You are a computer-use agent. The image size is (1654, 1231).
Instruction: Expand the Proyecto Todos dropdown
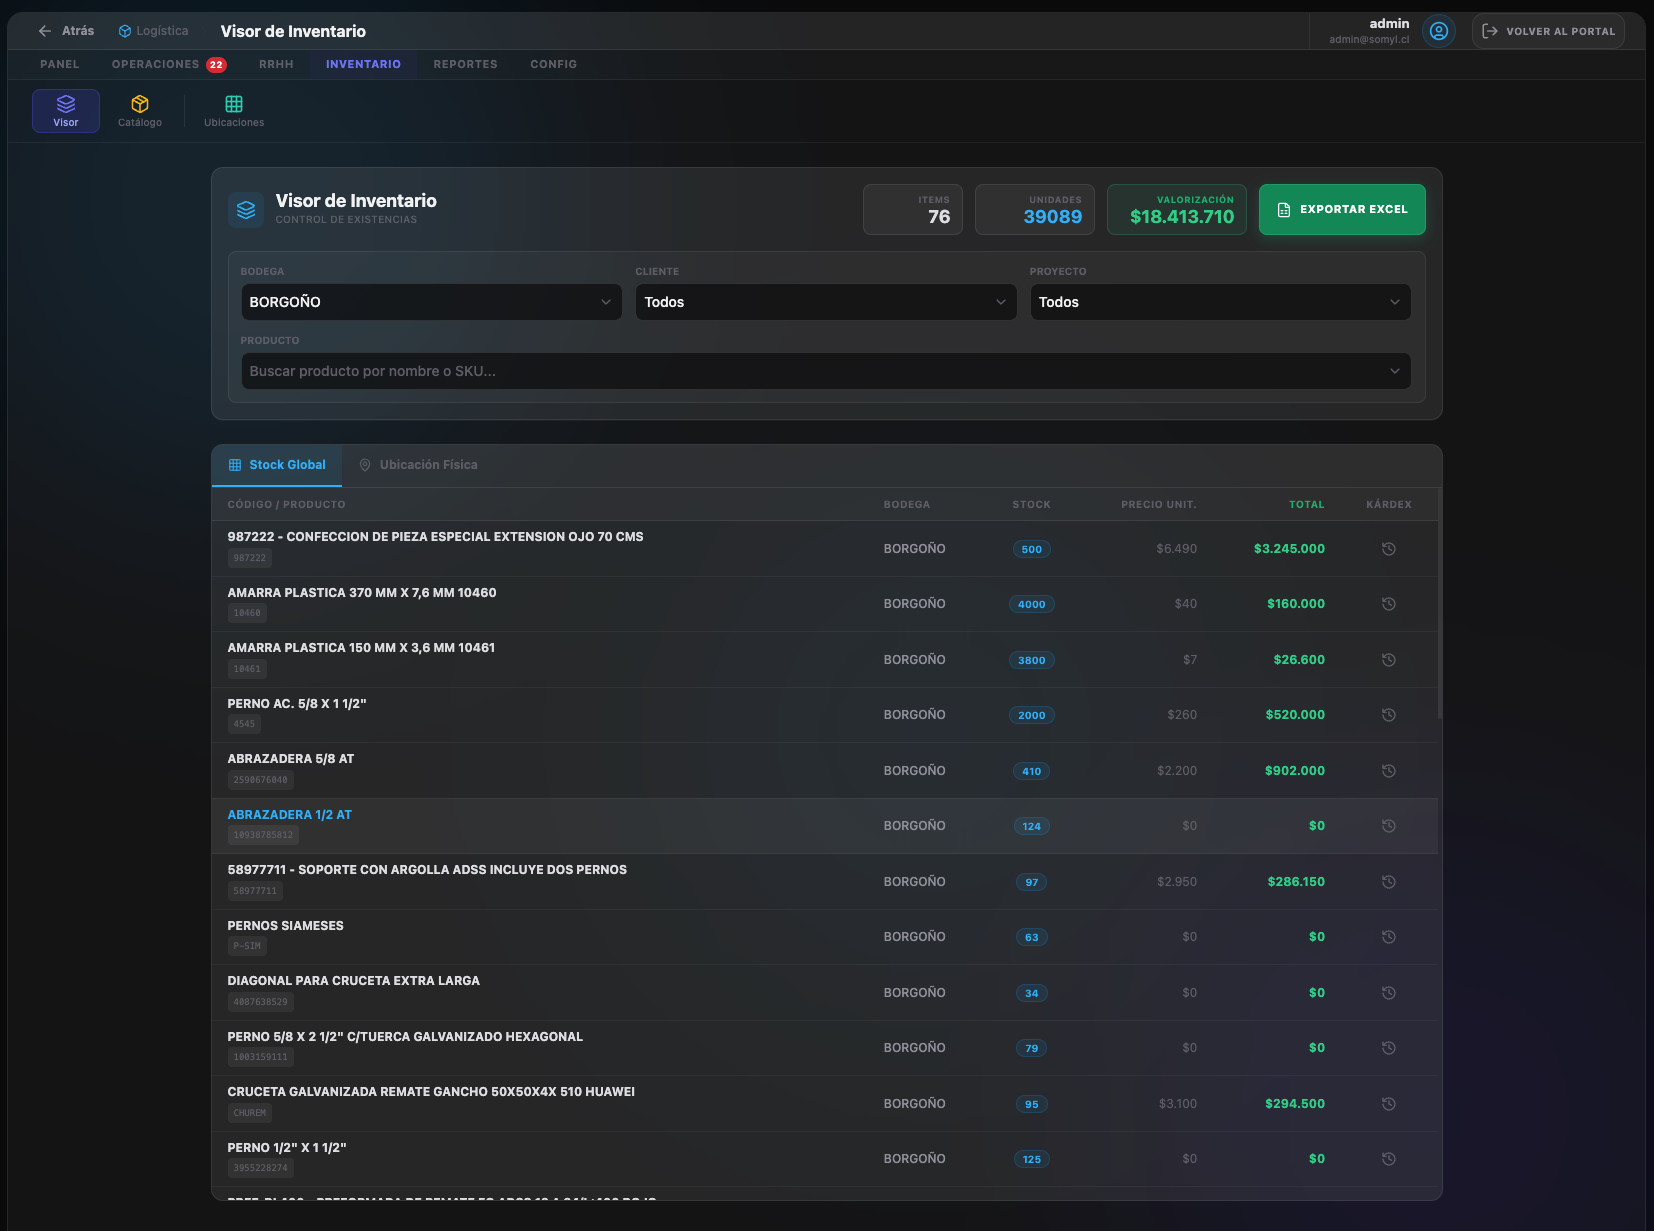coord(1220,302)
